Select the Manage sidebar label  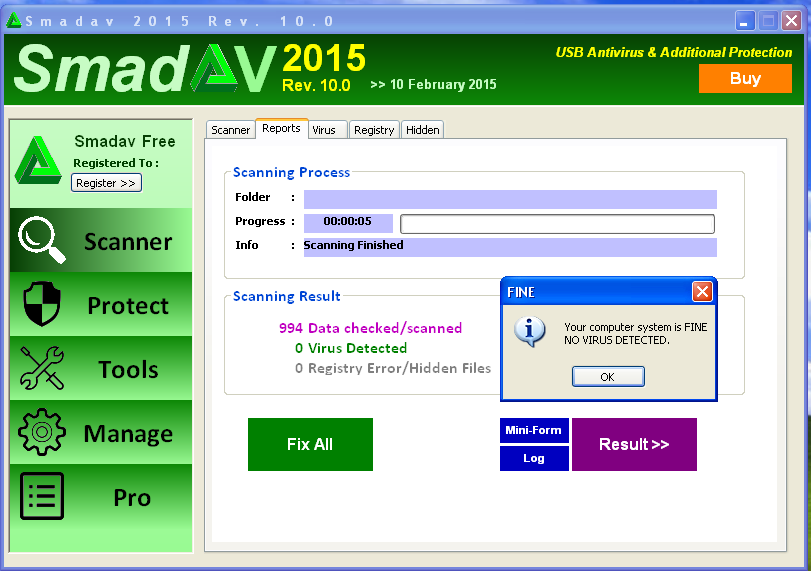pos(128,433)
